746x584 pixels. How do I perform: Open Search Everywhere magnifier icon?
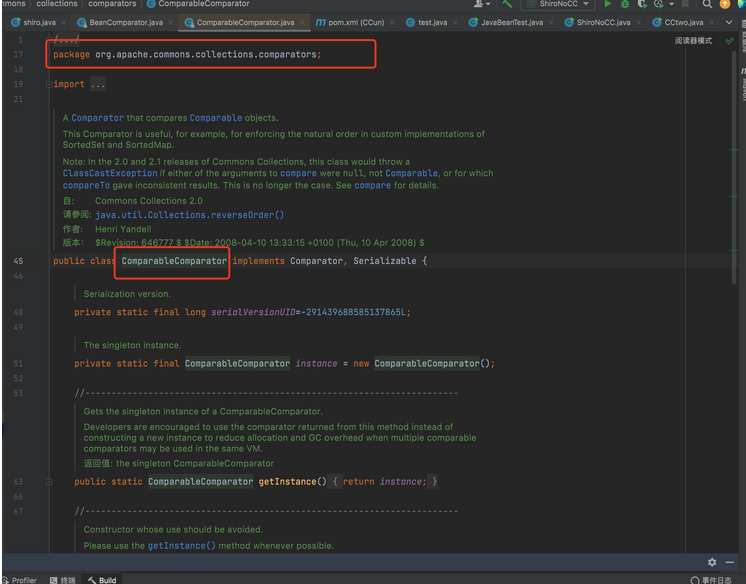[707, 4]
